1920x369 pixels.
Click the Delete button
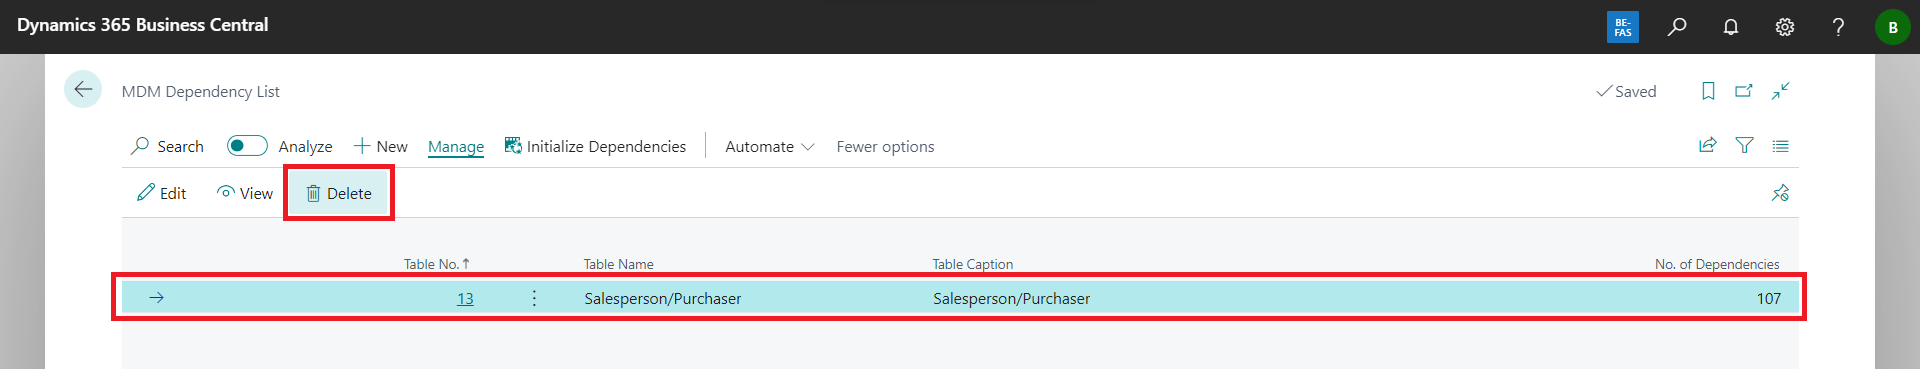(x=339, y=193)
